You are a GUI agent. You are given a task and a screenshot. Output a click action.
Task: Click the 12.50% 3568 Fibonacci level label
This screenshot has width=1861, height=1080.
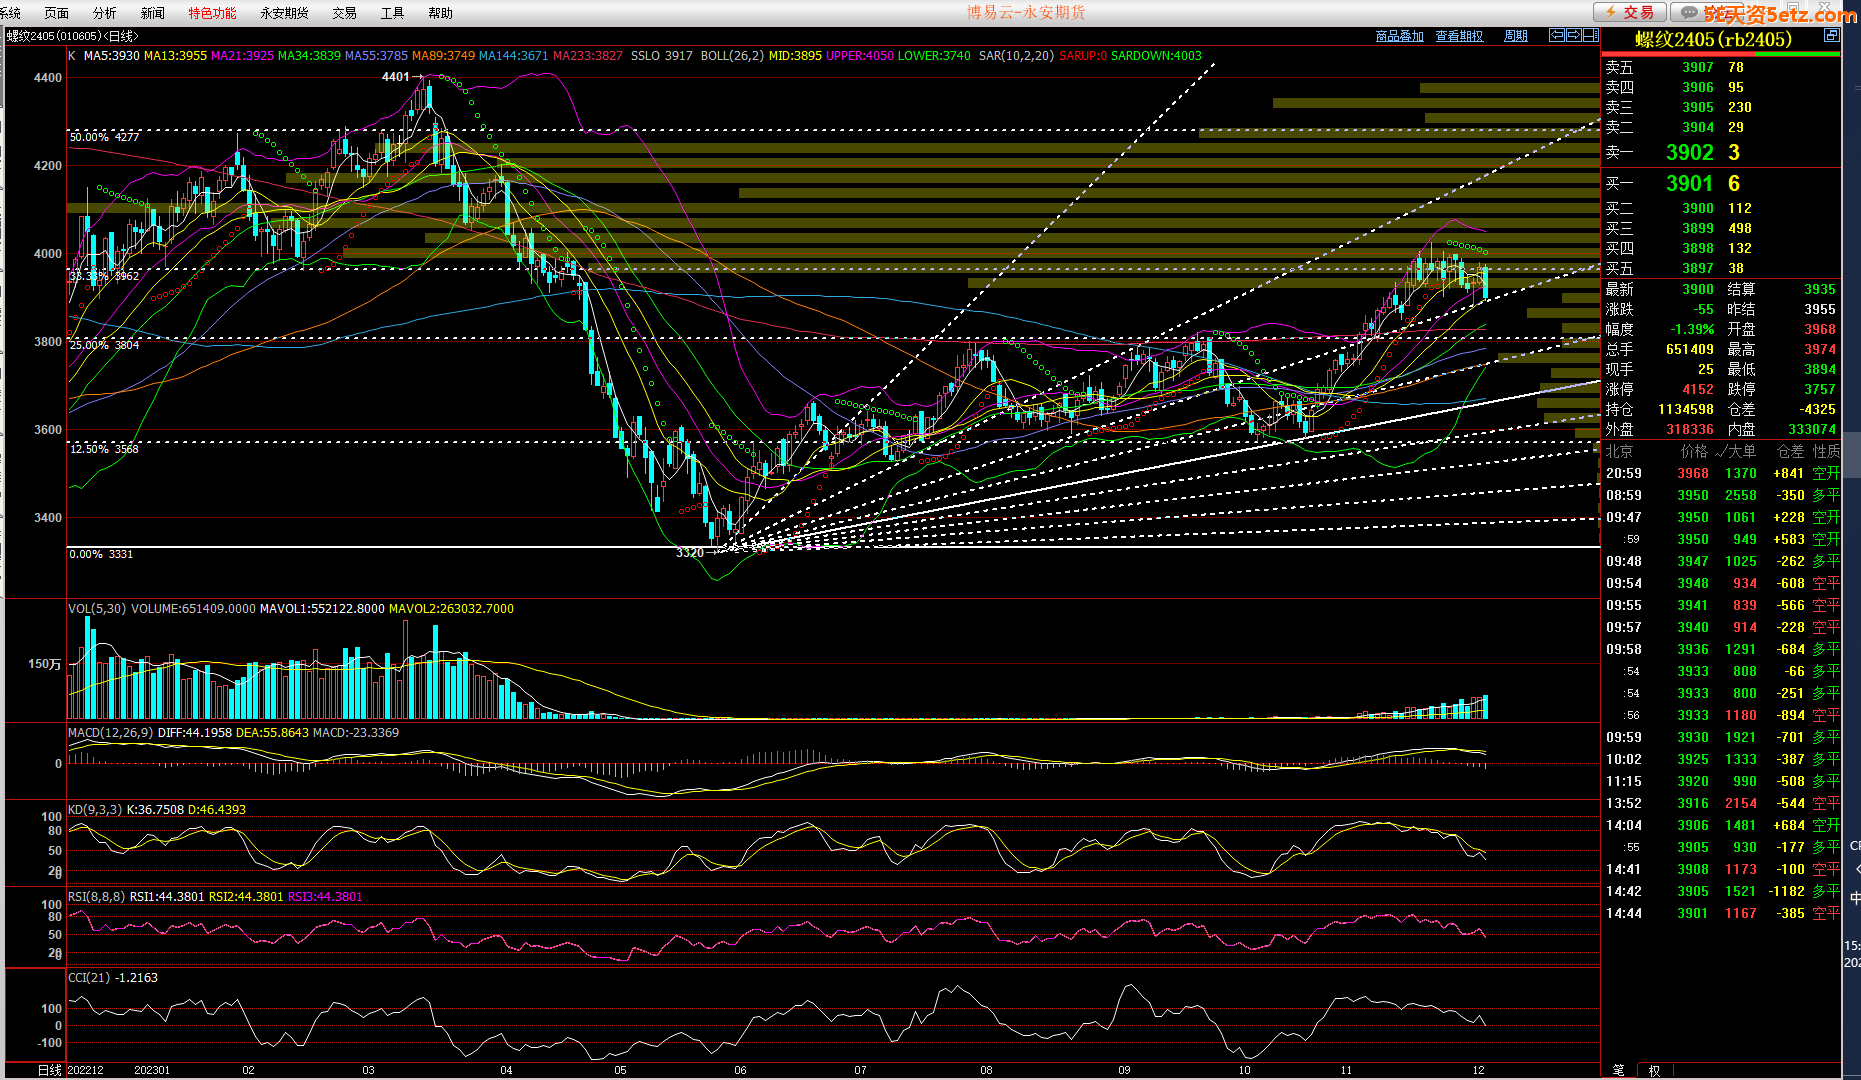pos(105,449)
